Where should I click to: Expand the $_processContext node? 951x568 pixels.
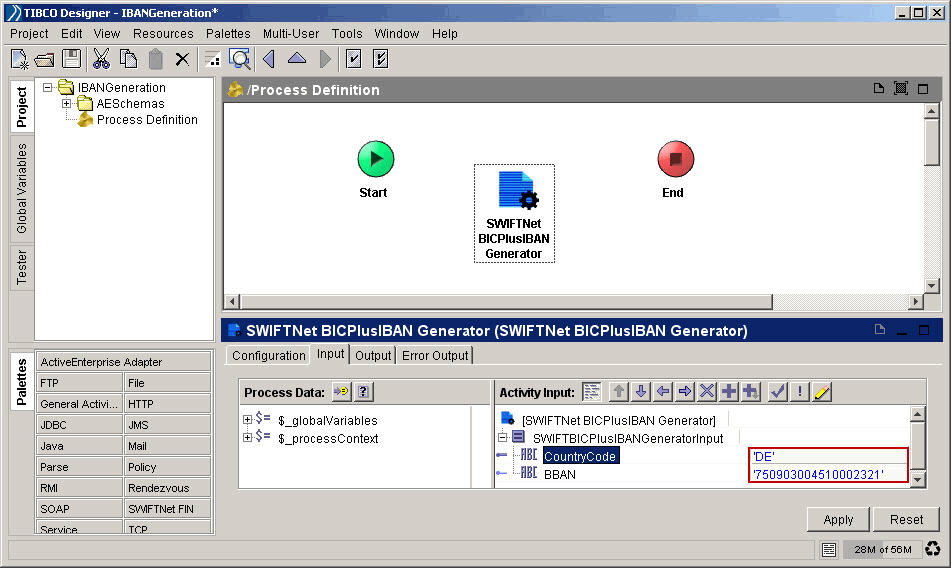click(247, 437)
